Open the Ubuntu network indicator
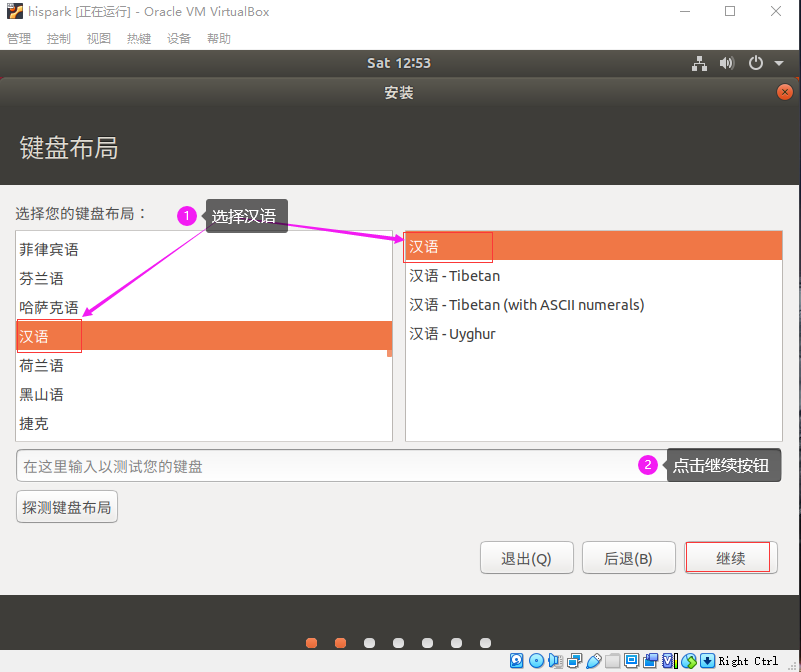The width and height of the screenshot is (801, 672). (x=699, y=63)
